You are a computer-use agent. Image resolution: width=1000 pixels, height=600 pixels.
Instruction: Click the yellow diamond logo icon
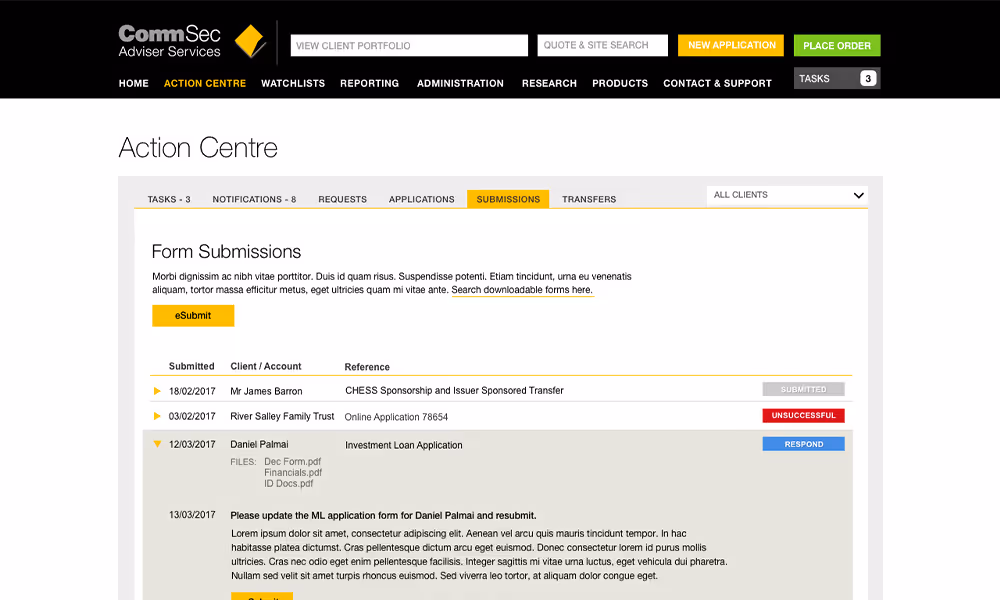[250, 41]
